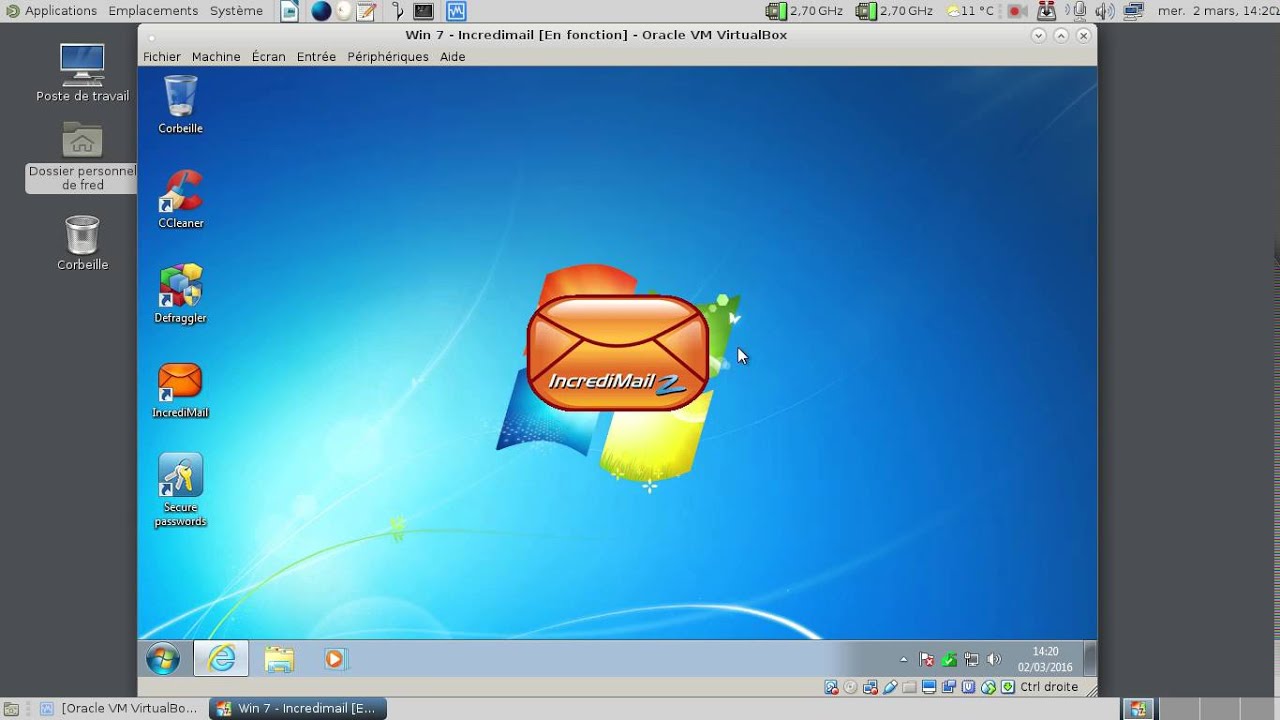Open the host desktop Corbeille trash
Image resolution: width=1280 pixels, height=720 pixels.
point(82,243)
